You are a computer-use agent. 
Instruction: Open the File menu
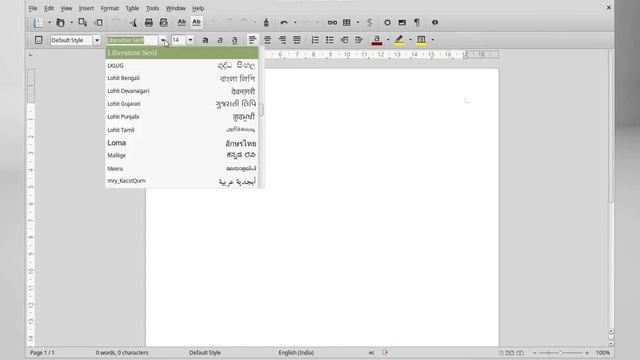(33, 8)
